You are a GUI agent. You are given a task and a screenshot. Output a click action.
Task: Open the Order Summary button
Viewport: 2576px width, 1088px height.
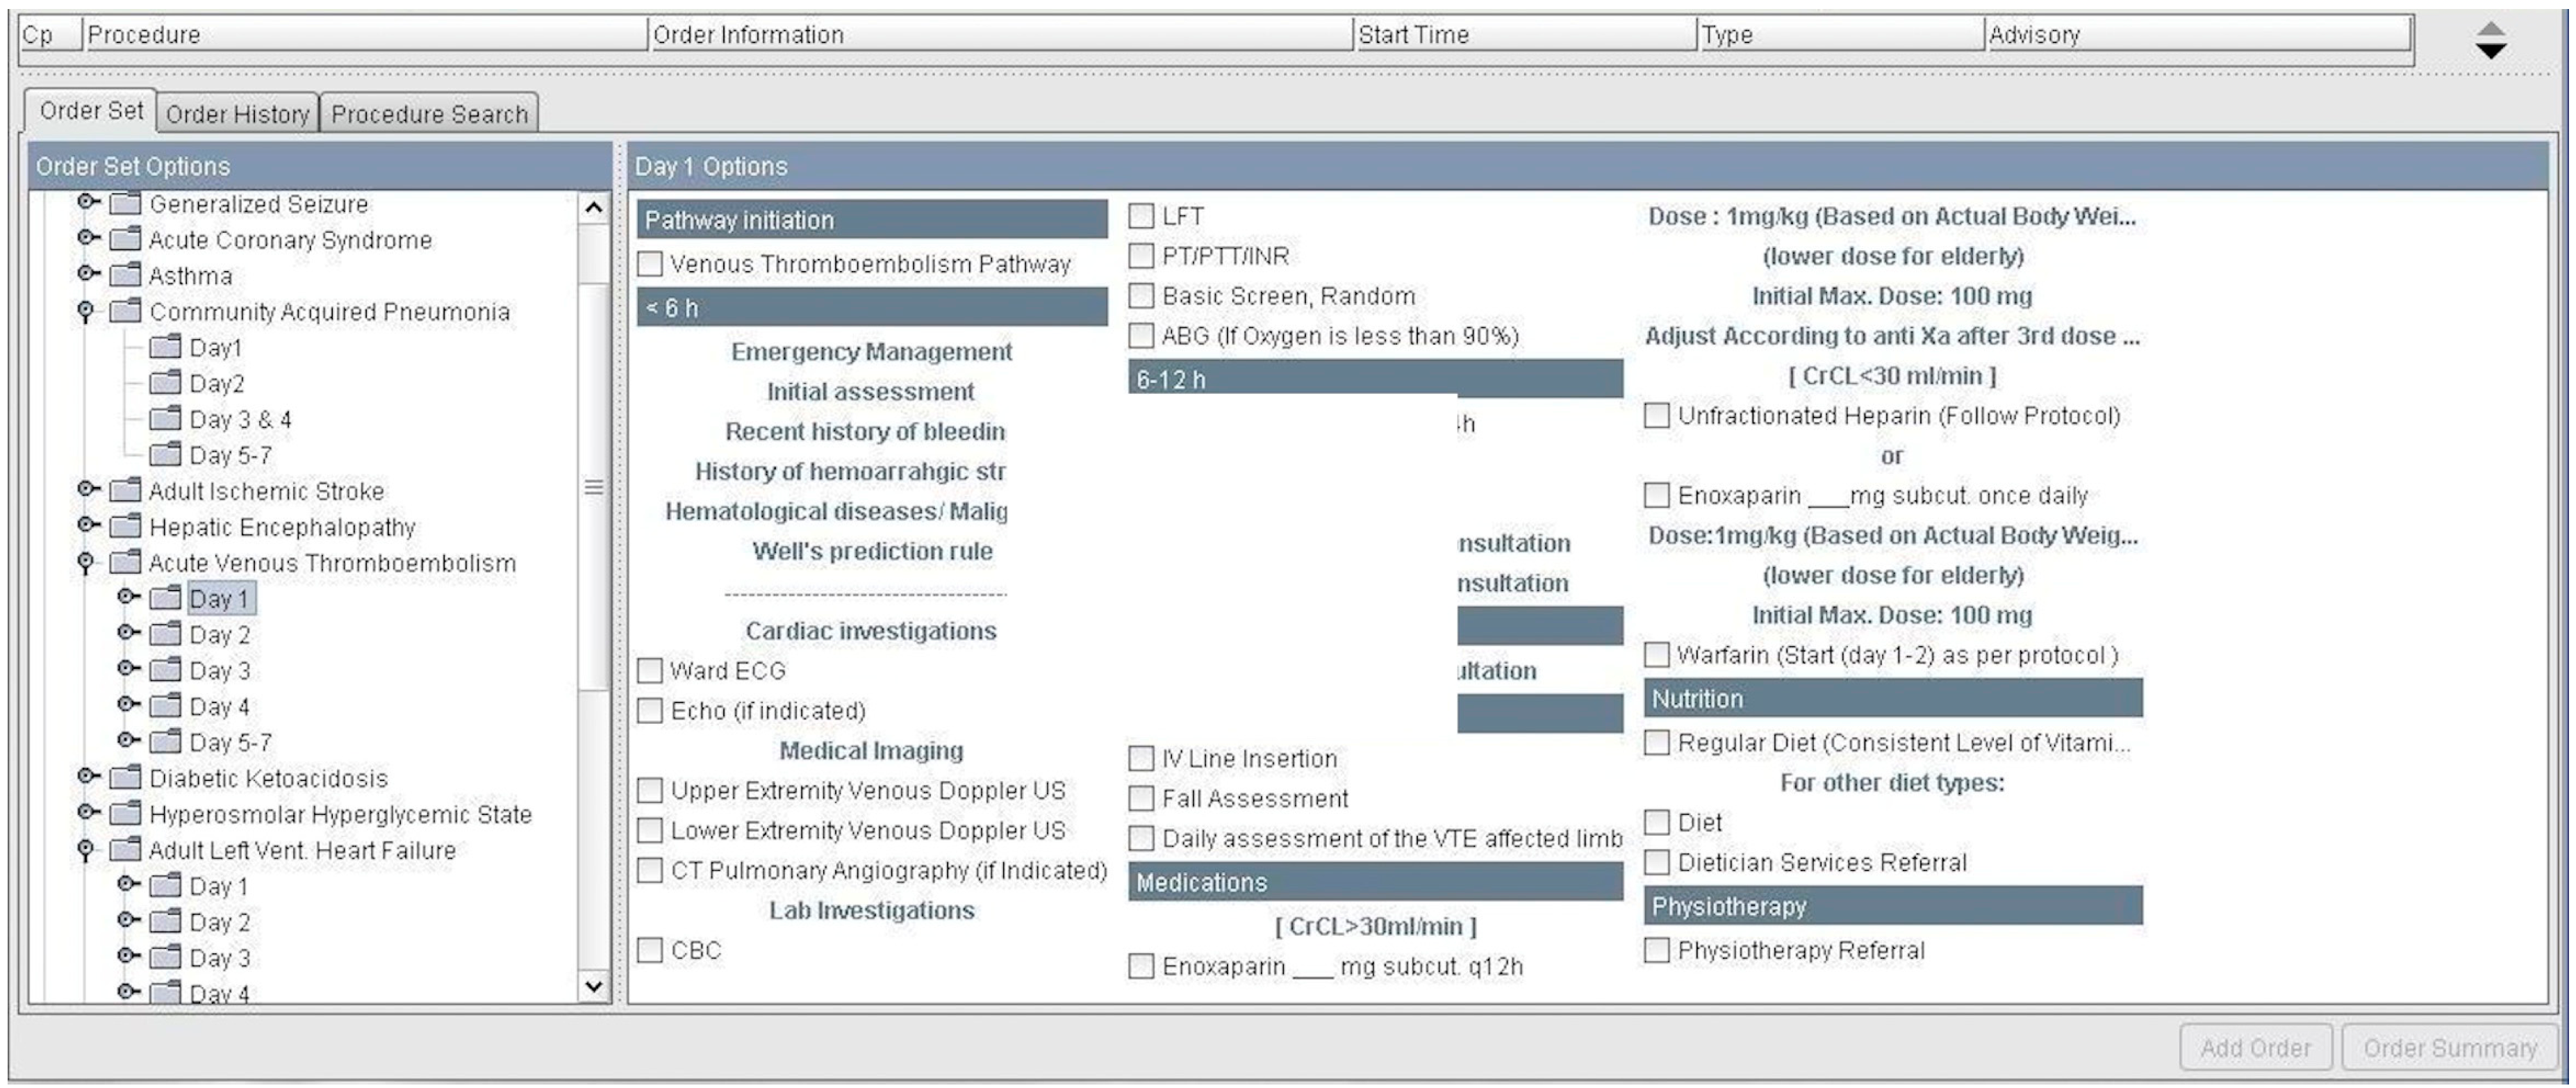[2449, 1048]
